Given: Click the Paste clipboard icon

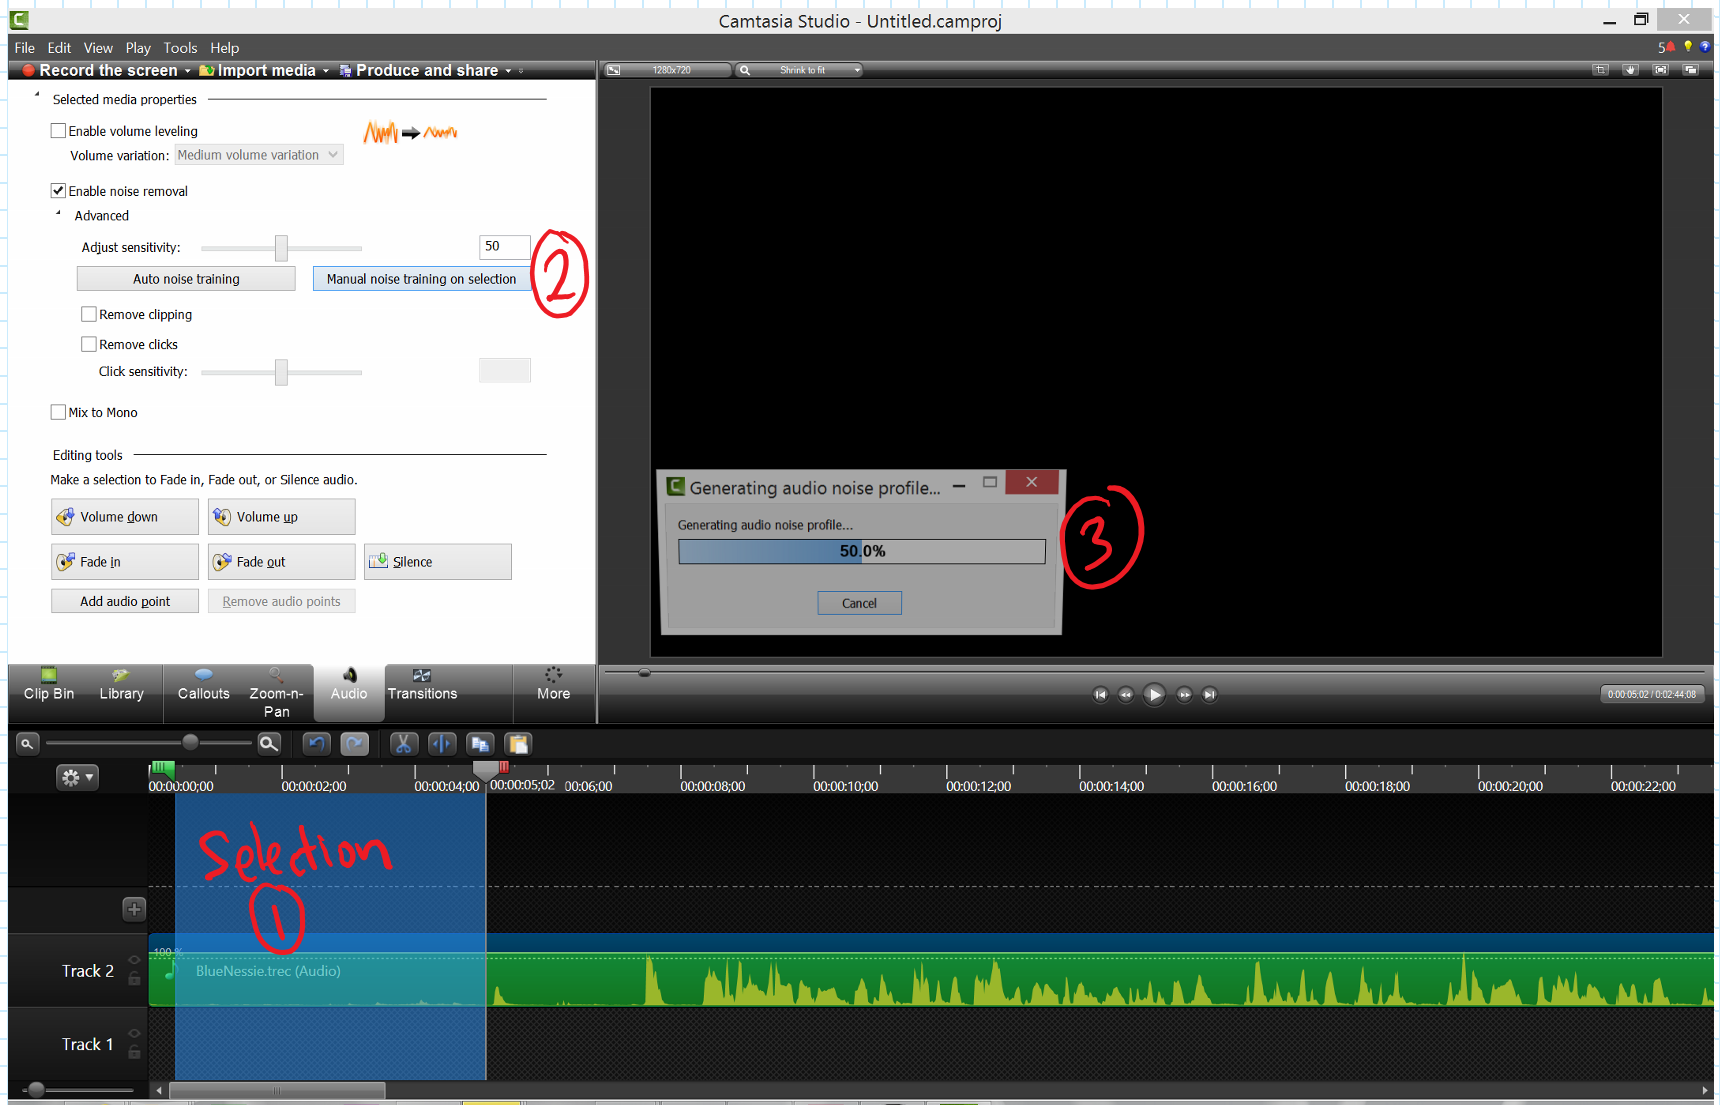Looking at the screenshot, I should [518, 744].
